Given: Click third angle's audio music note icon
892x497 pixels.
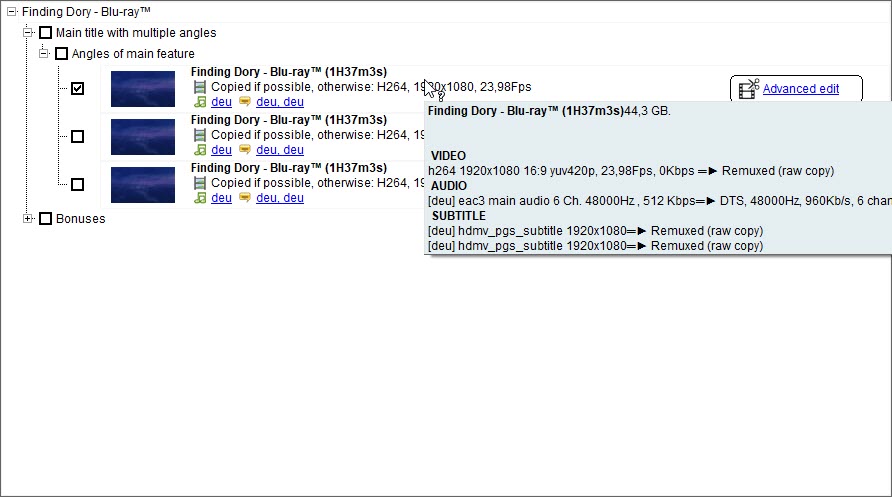Looking at the screenshot, I should pos(200,197).
